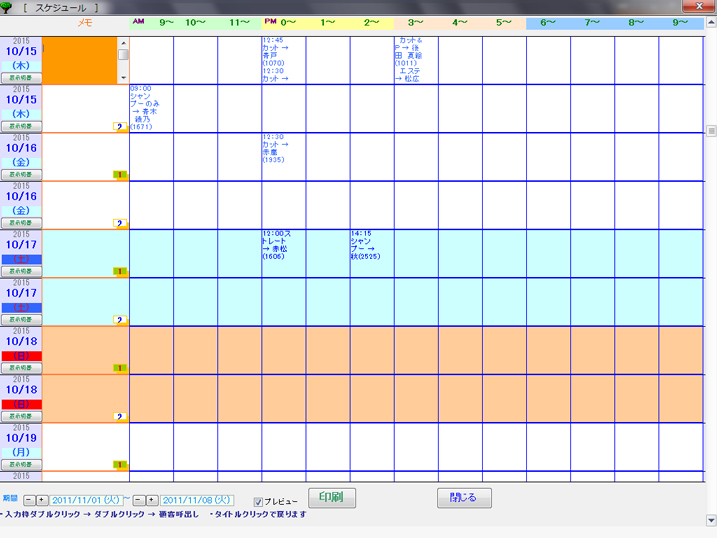Click badge 2 in the second 10/17 row
Viewport: 717px width, 538px height.
[x=120, y=320]
